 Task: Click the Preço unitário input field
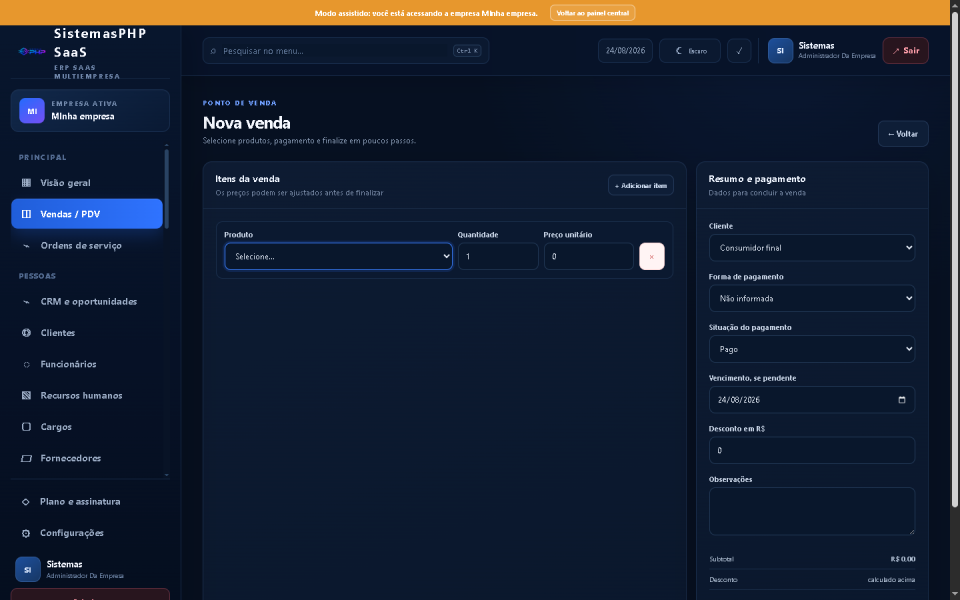pyautogui.click(x=589, y=257)
